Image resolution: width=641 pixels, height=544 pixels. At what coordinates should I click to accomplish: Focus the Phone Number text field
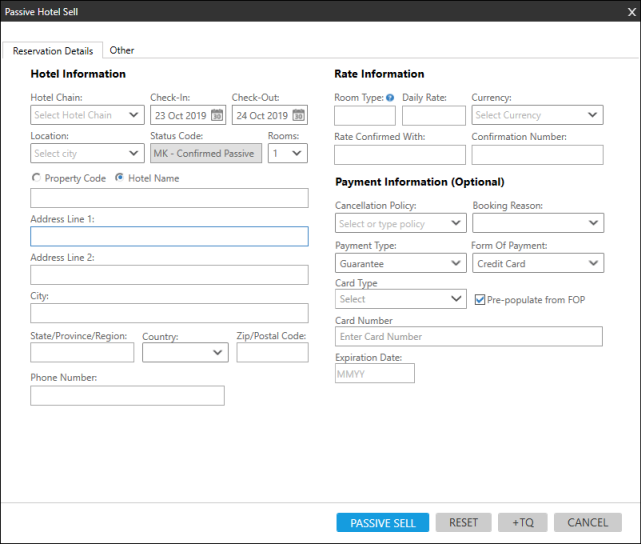coord(127,396)
